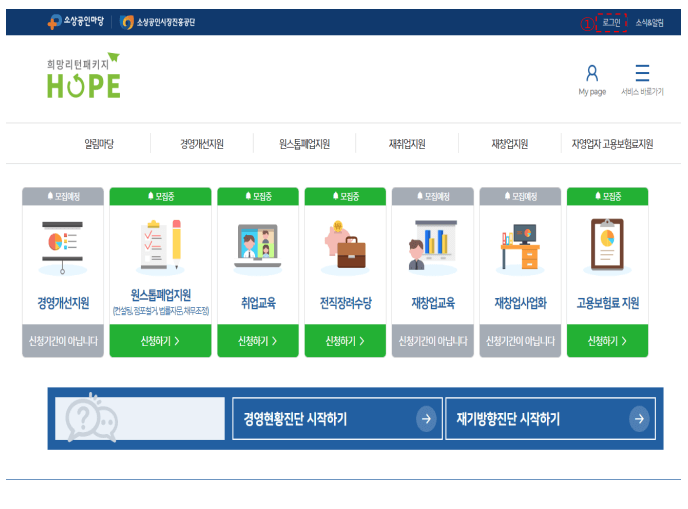This screenshot has width=688, height=509.
Task: Click the 소식&알림 link
Action: tap(649, 22)
